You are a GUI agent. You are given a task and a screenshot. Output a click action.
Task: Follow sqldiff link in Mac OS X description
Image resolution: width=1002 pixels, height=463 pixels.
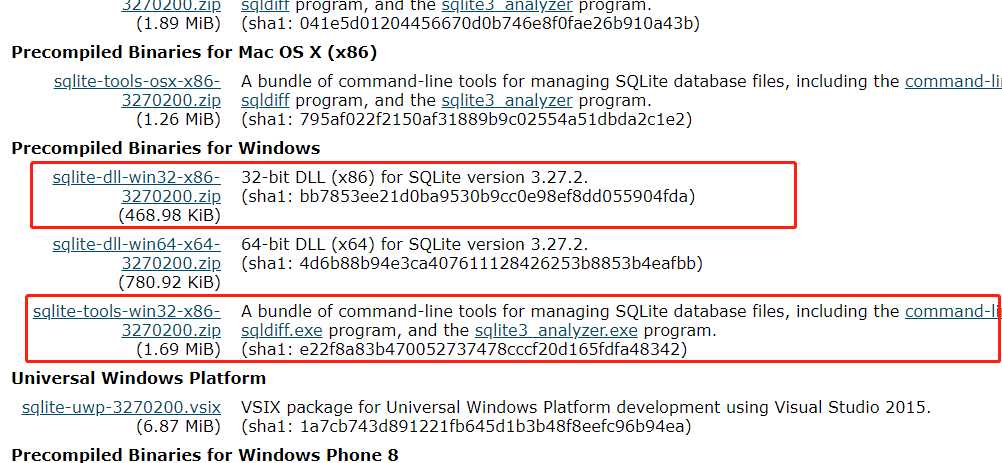(265, 100)
